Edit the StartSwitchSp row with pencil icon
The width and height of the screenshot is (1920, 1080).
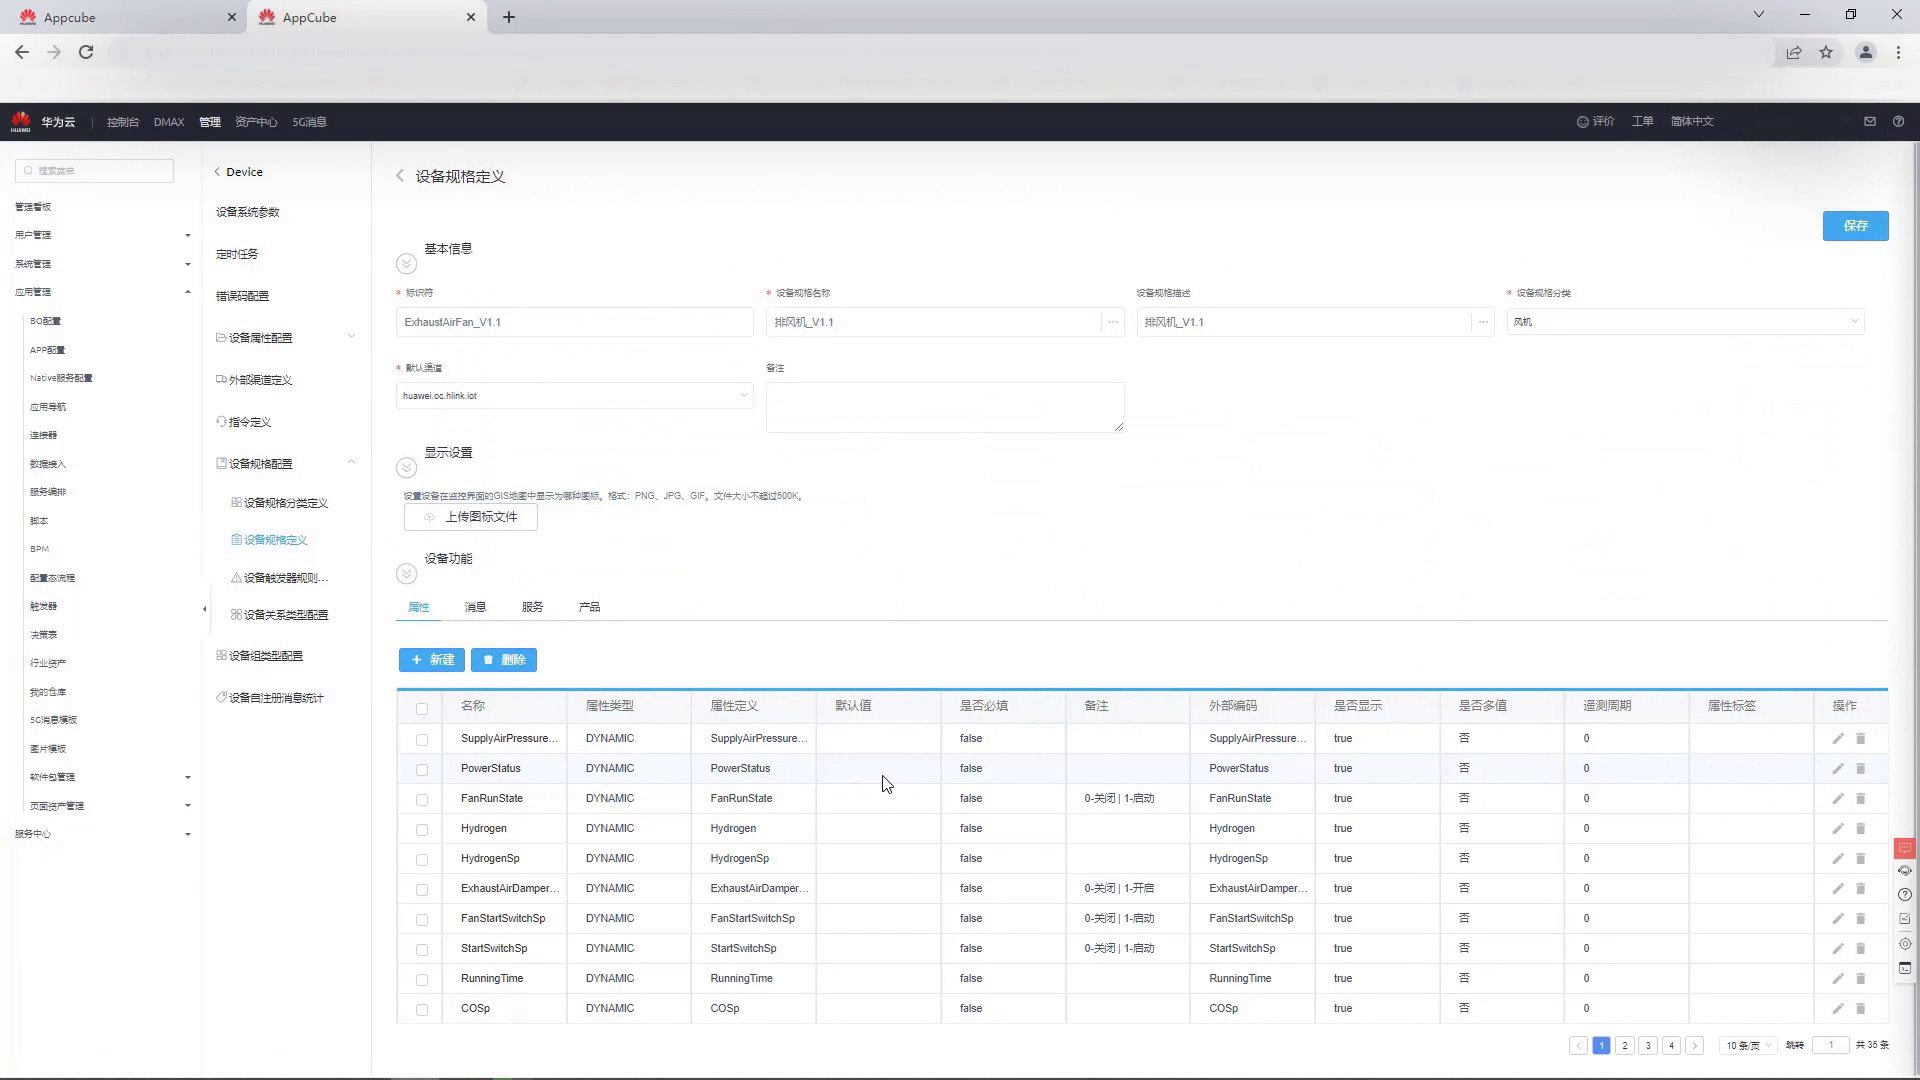pyautogui.click(x=1838, y=949)
